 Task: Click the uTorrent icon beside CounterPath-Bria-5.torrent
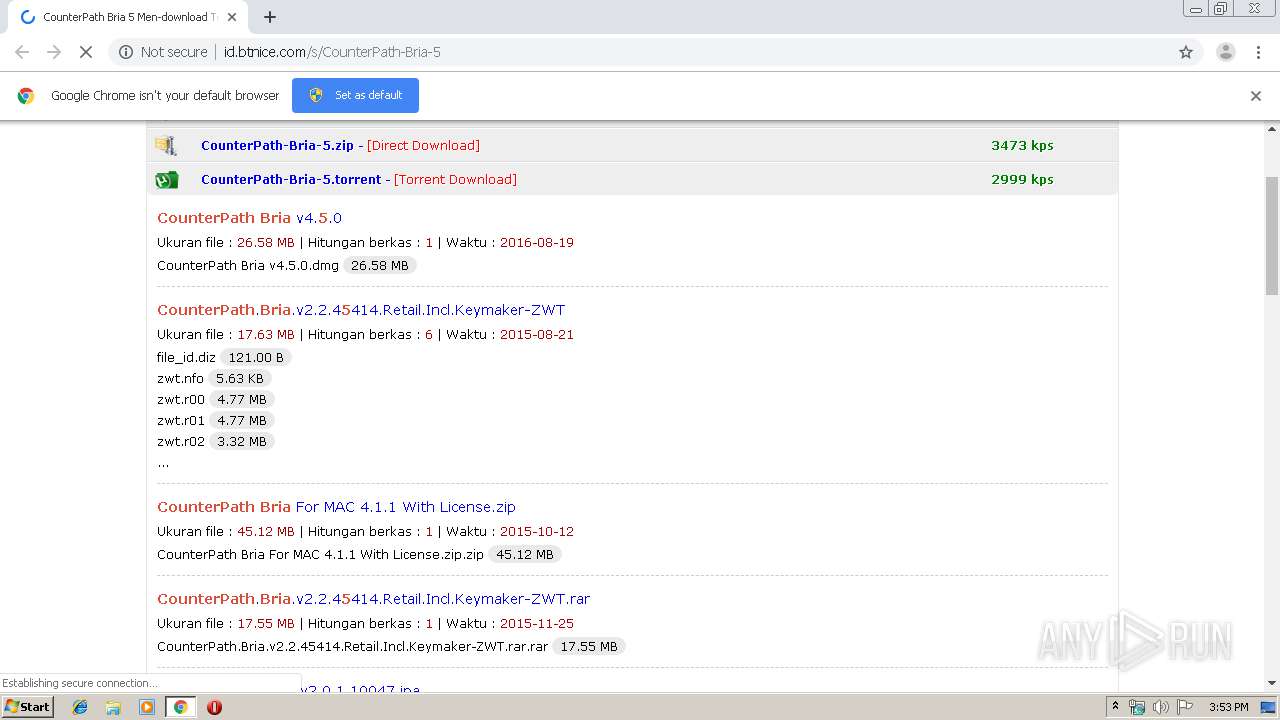pyautogui.click(x=166, y=180)
